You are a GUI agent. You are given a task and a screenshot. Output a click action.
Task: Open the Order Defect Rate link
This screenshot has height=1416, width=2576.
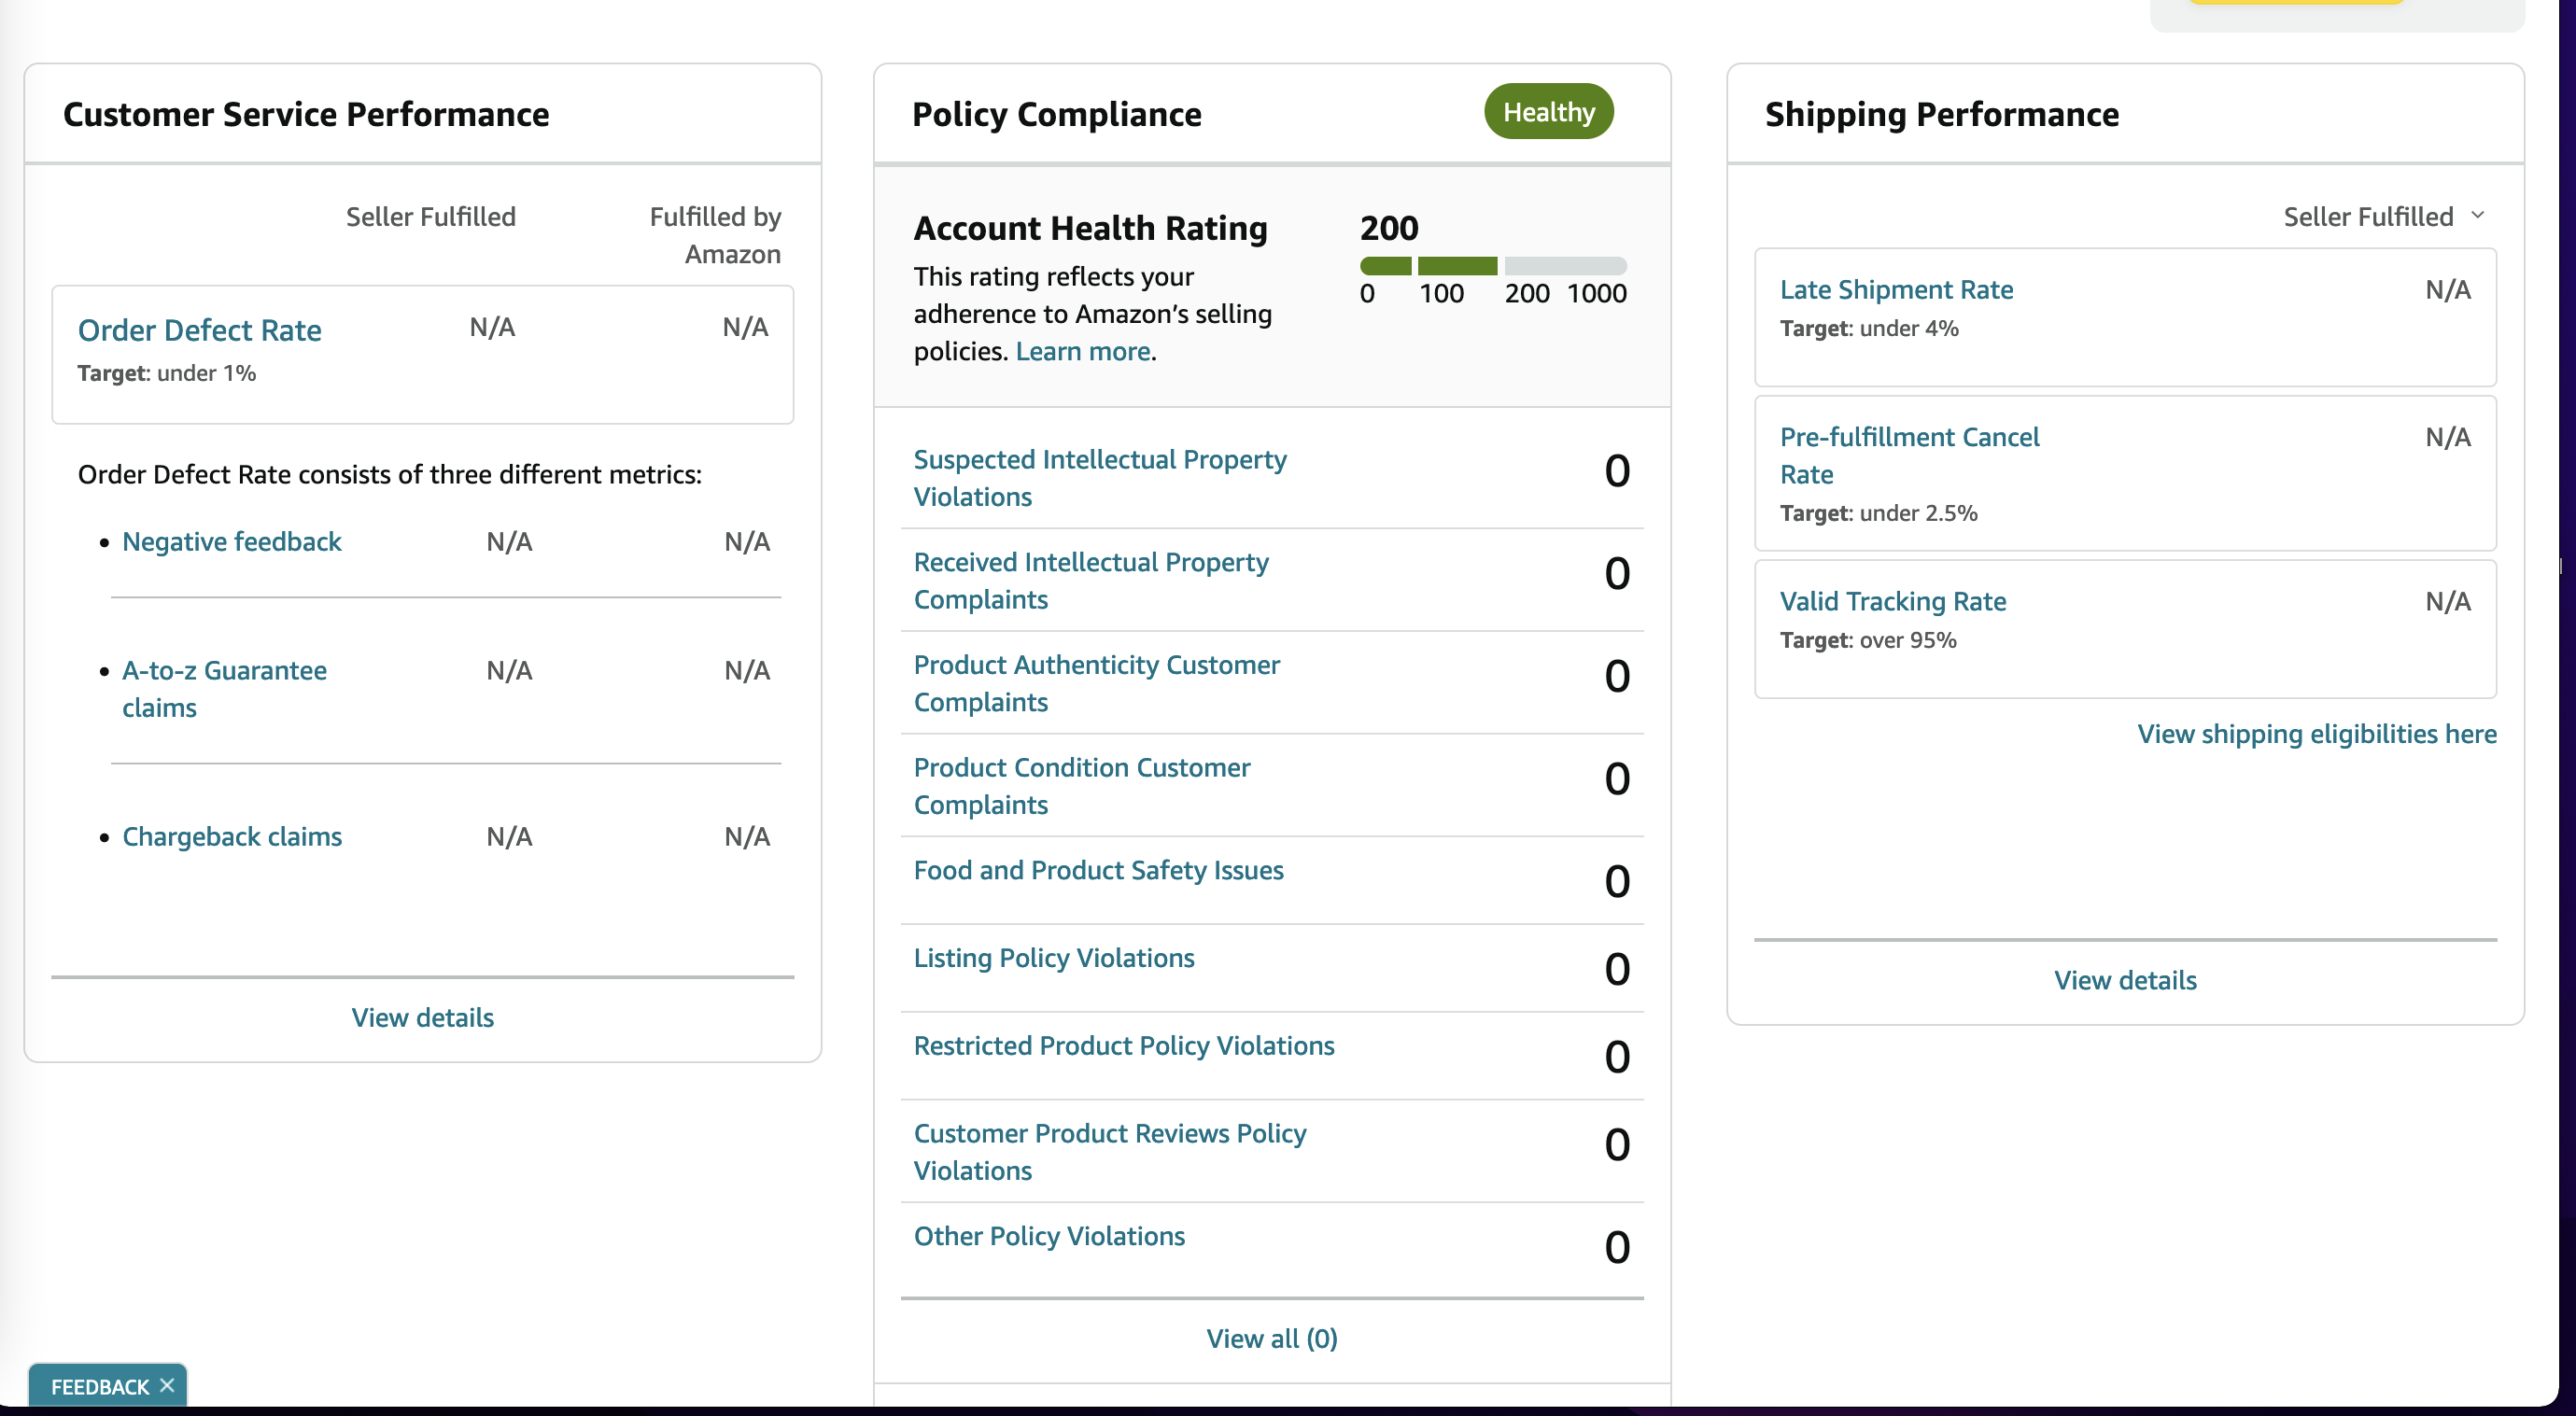(x=200, y=330)
